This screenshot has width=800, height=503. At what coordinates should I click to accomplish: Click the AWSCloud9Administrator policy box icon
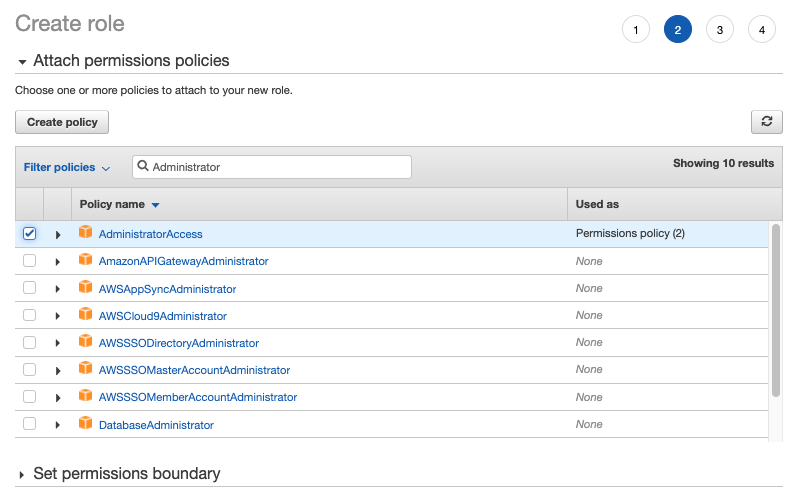pos(85,314)
